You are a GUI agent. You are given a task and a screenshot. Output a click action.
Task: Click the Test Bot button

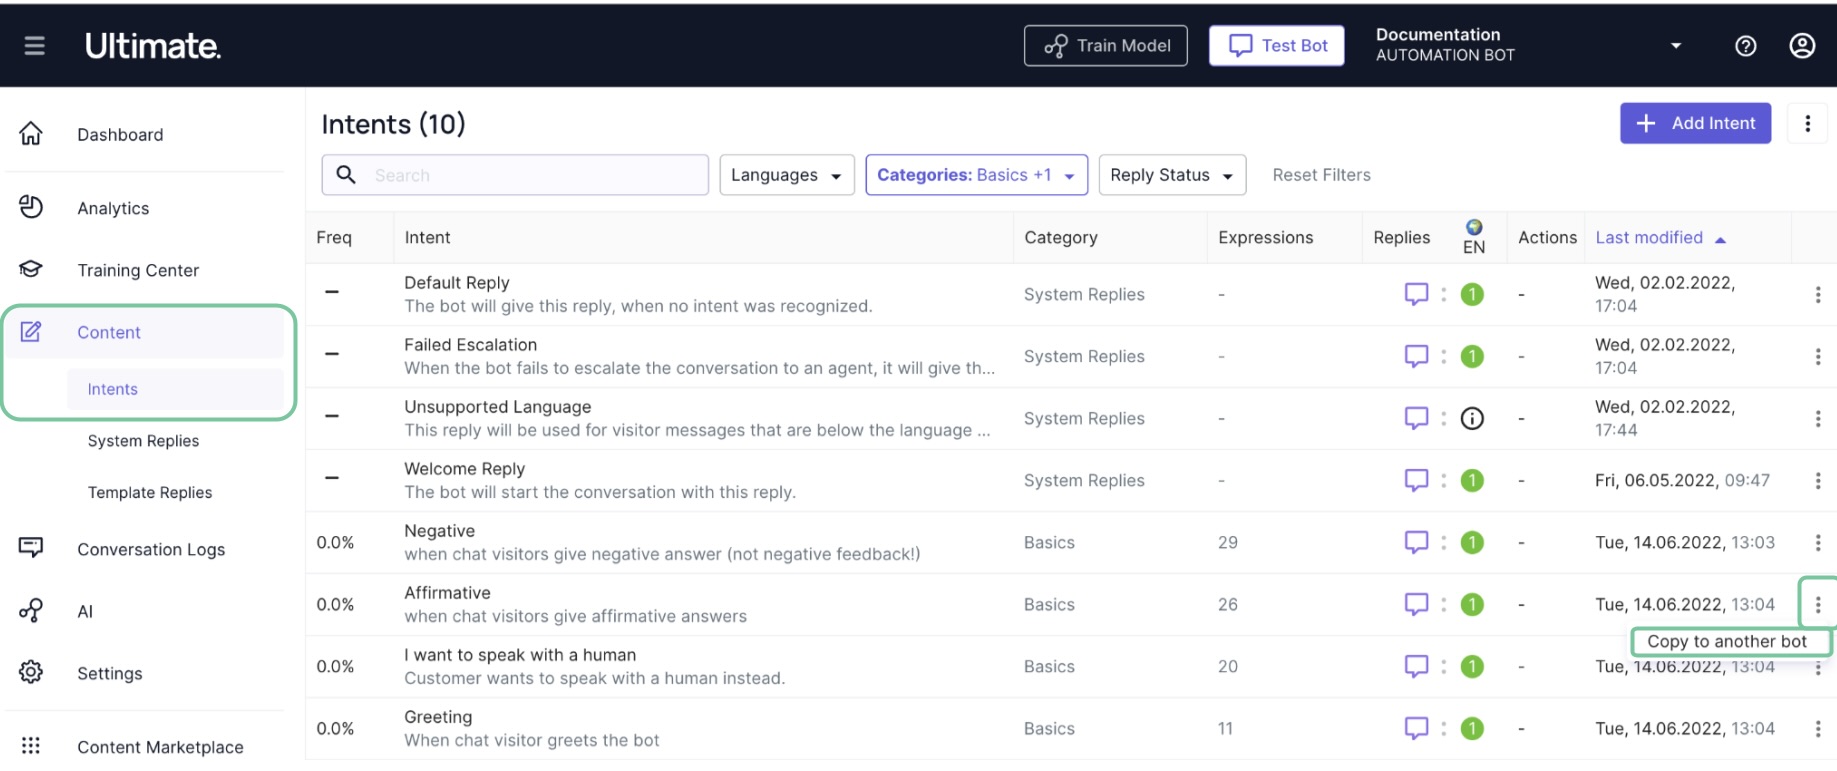tap(1277, 45)
